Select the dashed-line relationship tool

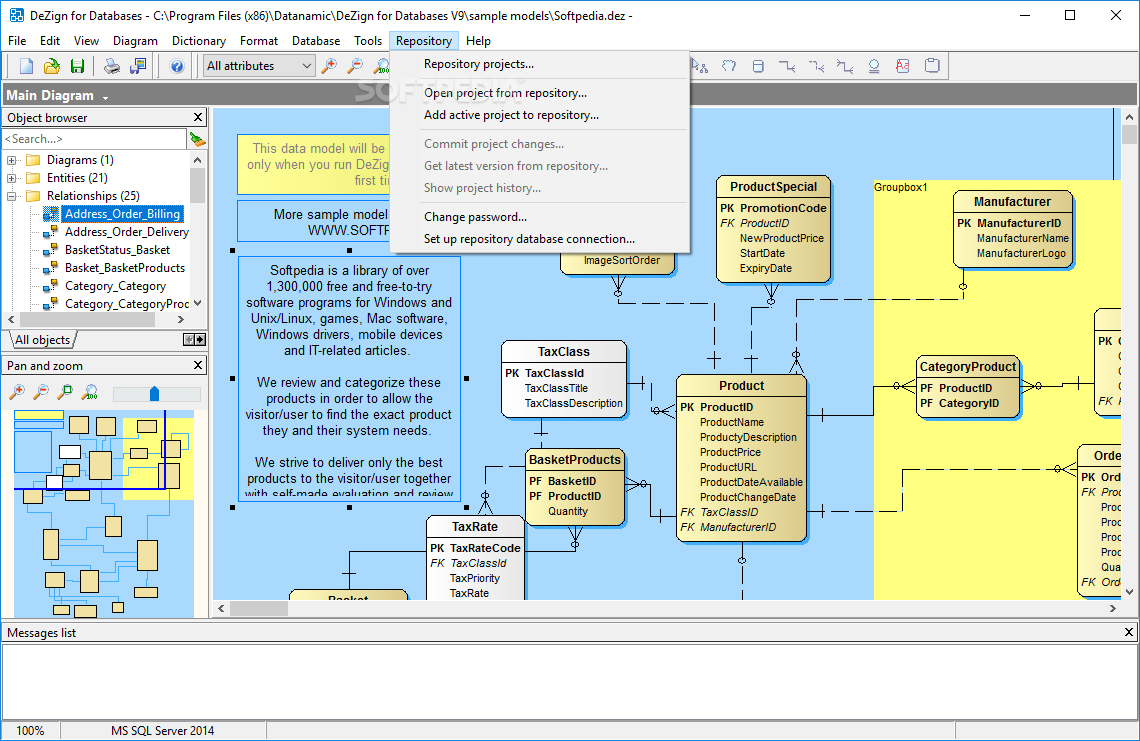click(816, 66)
